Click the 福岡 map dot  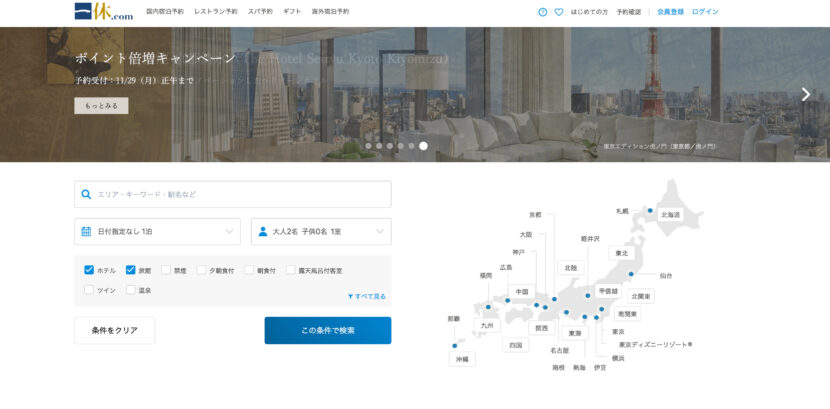point(488,307)
